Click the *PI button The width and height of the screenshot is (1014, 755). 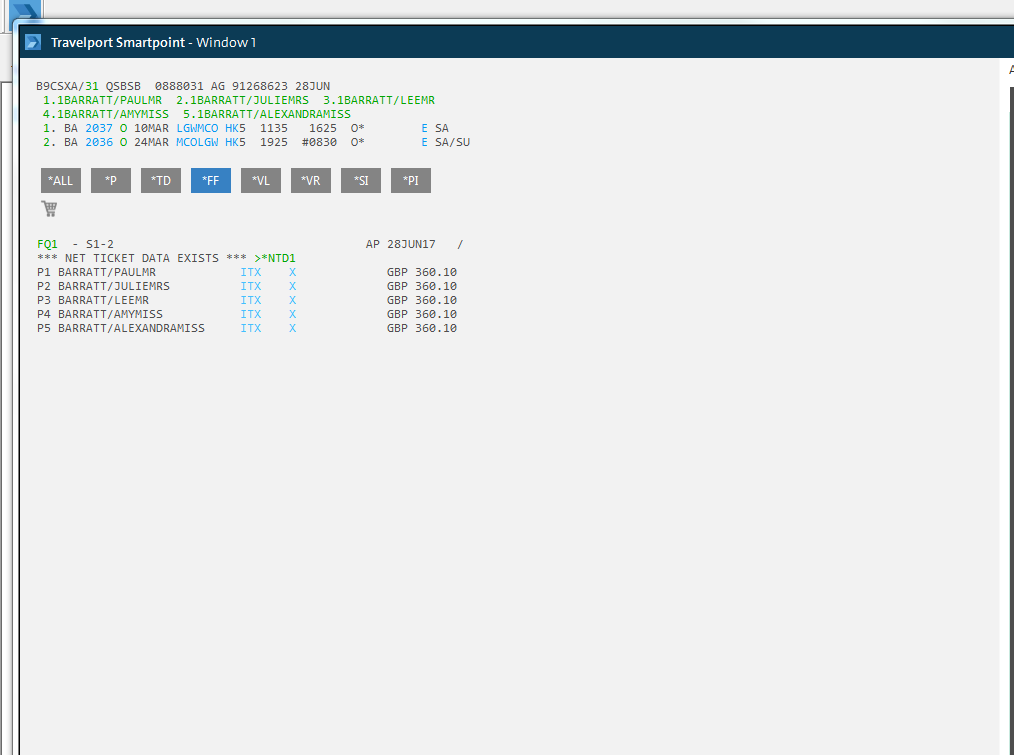(x=411, y=181)
